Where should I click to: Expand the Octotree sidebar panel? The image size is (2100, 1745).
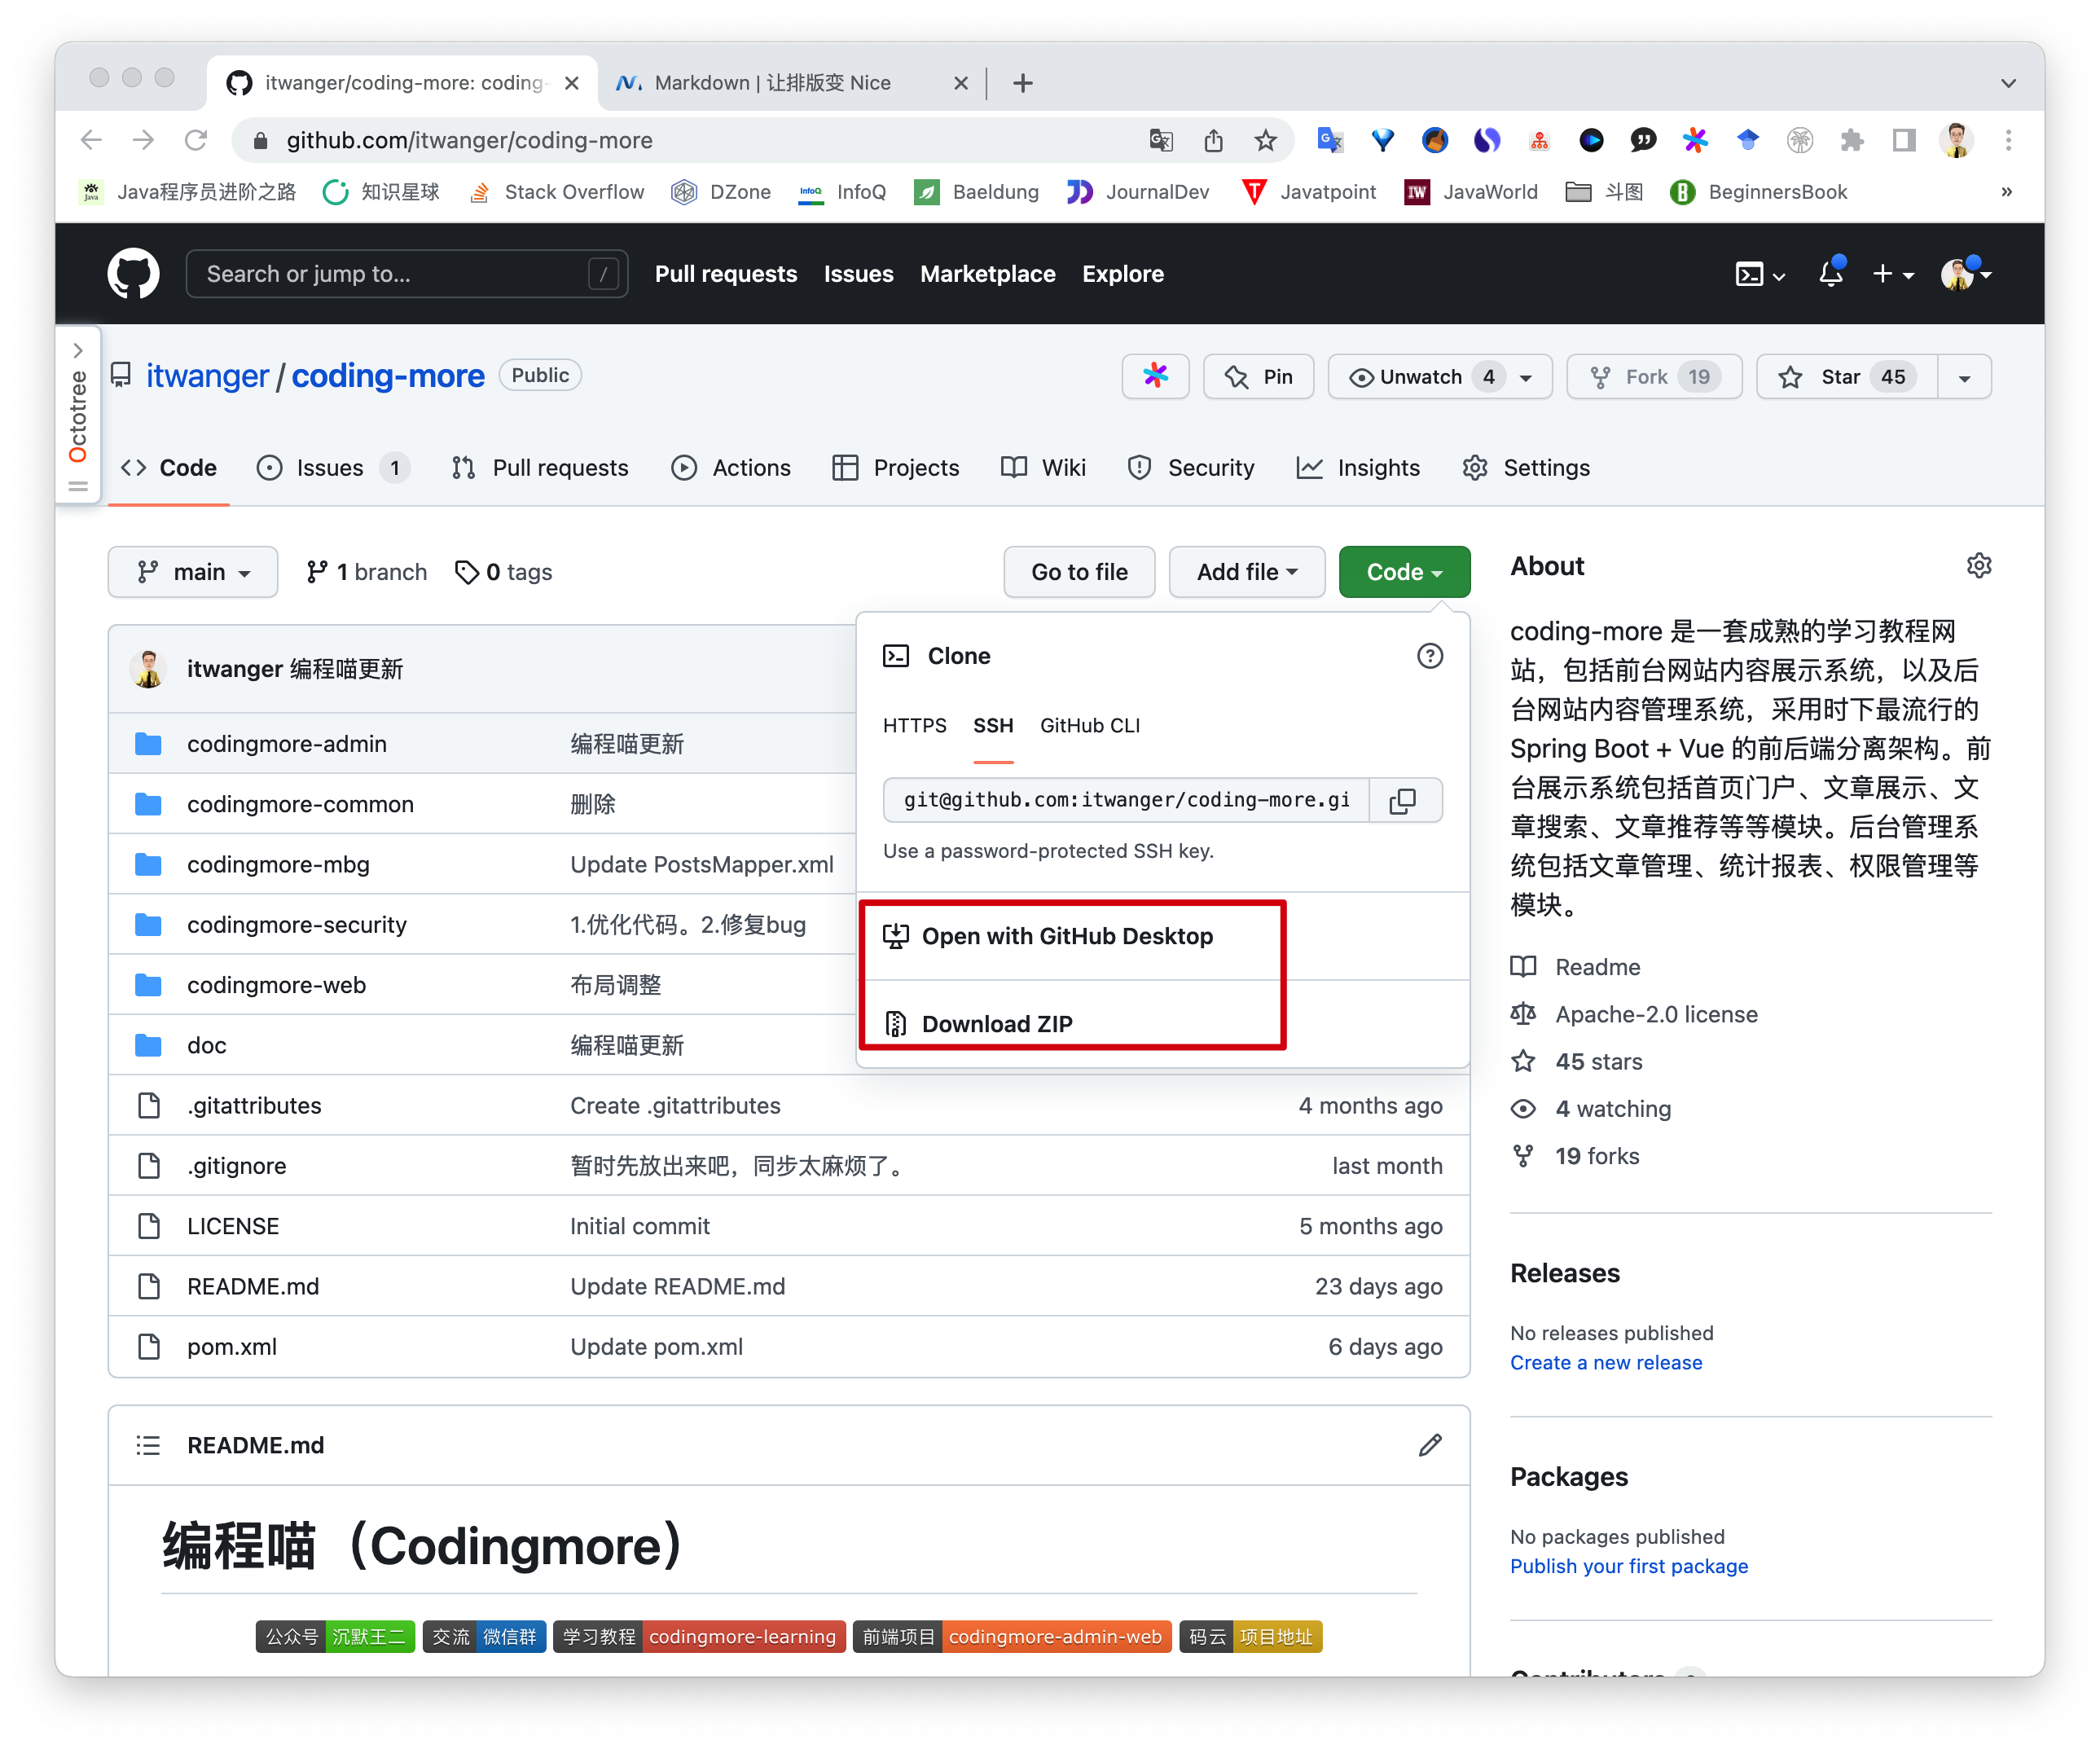point(78,351)
